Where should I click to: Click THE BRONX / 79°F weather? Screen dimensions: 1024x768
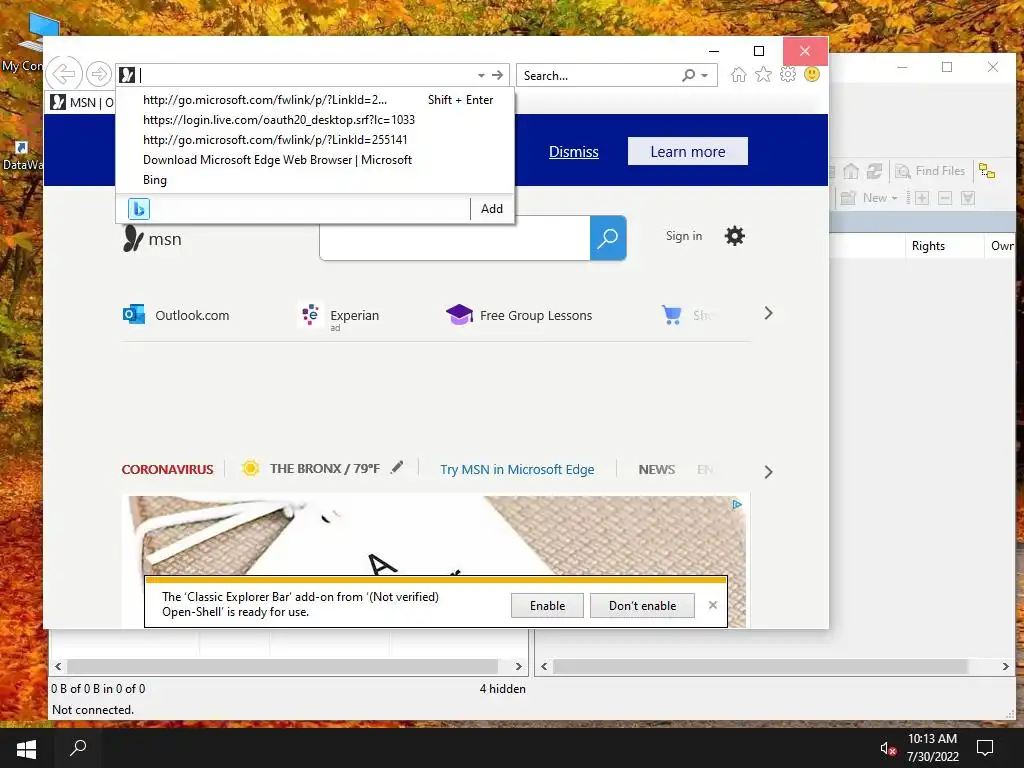point(311,468)
